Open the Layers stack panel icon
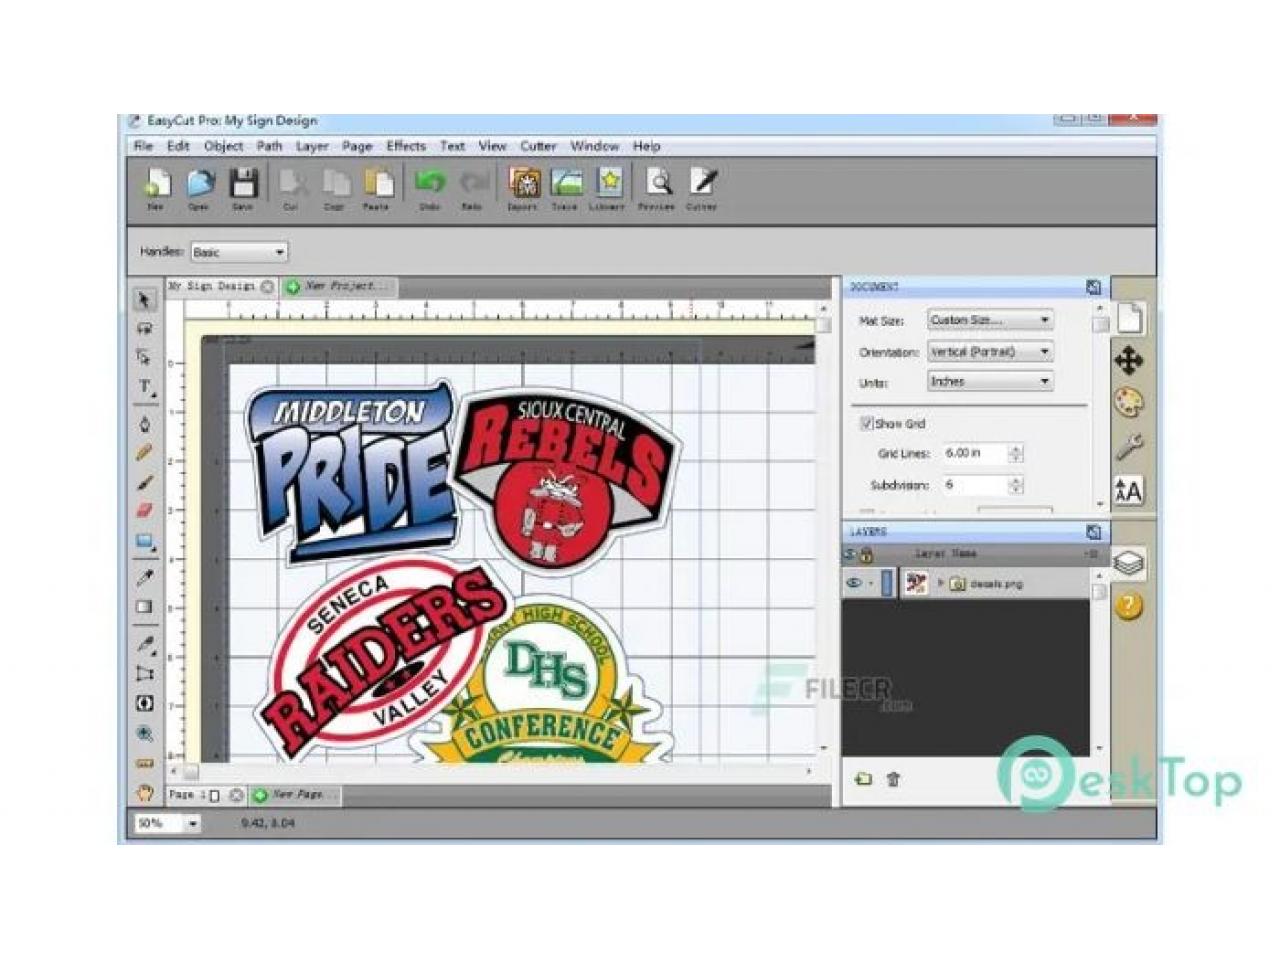This screenshot has width=1280, height=960. [x=1129, y=563]
